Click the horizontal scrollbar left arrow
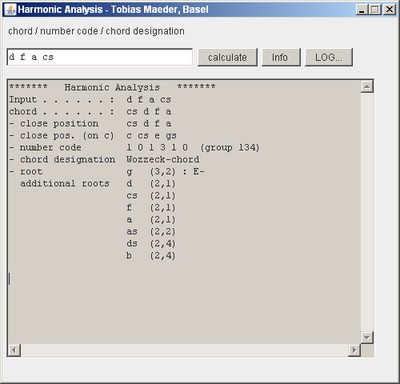The height and width of the screenshot is (384, 400). pyautogui.click(x=14, y=350)
